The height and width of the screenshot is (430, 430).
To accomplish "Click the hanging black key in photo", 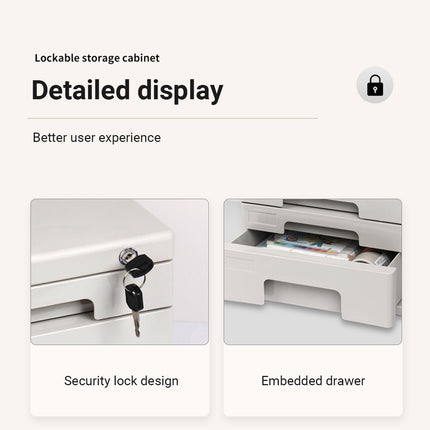I will click(x=134, y=297).
